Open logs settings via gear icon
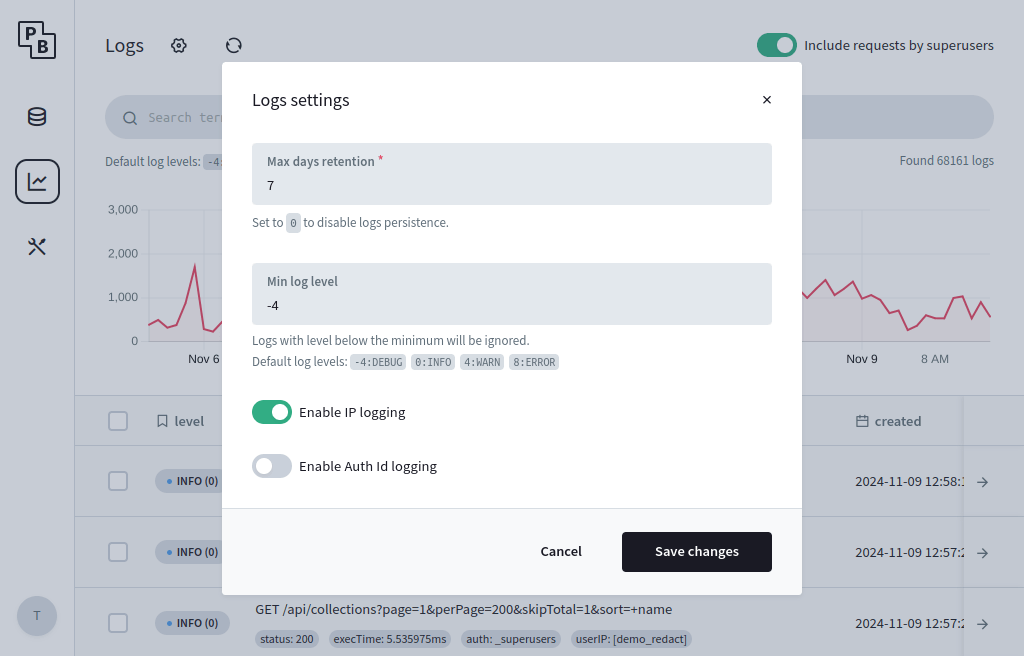The width and height of the screenshot is (1024, 656). (178, 45)
